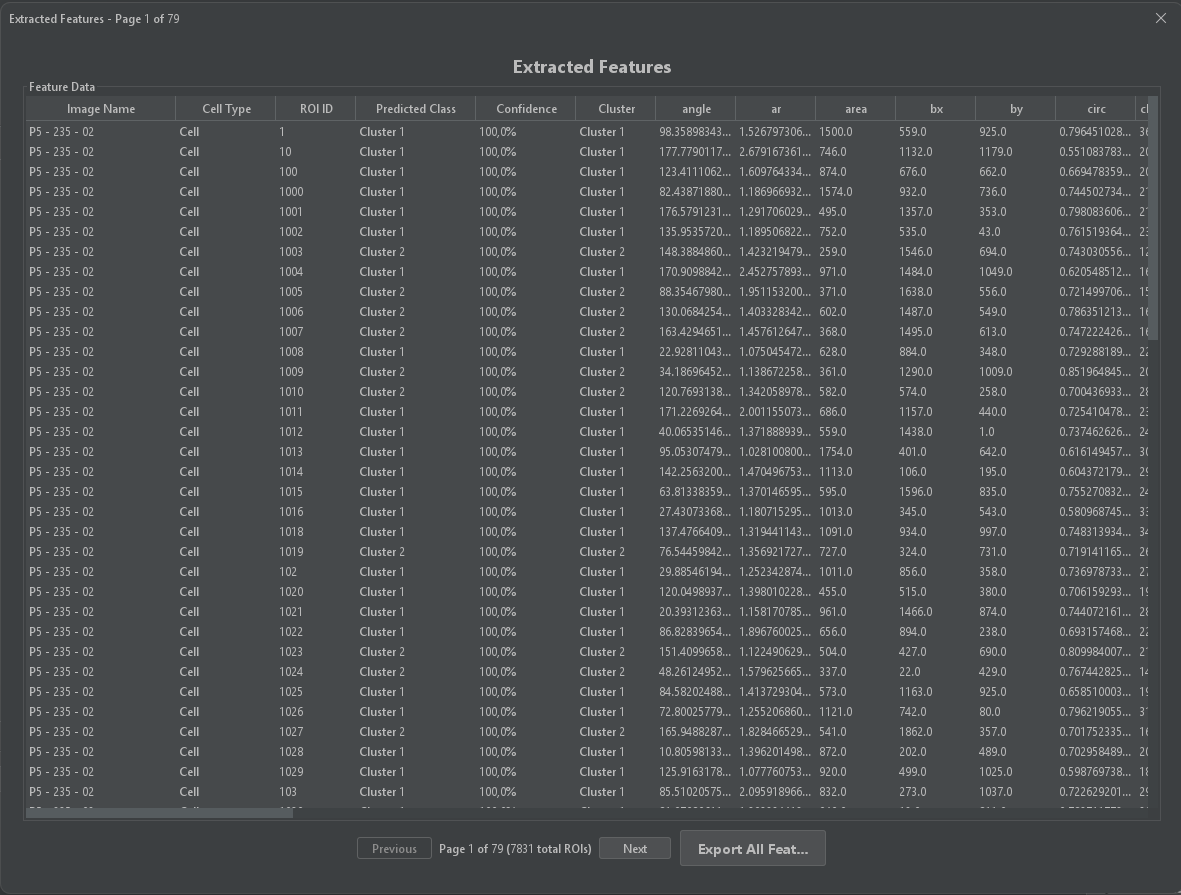Click the Previous page button
The image size is (1181, 895).
394,848
